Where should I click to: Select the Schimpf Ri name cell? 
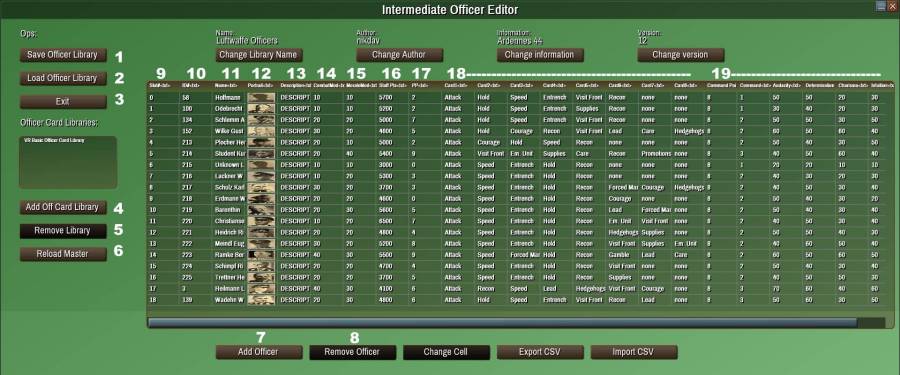click(x=229, y=266)
